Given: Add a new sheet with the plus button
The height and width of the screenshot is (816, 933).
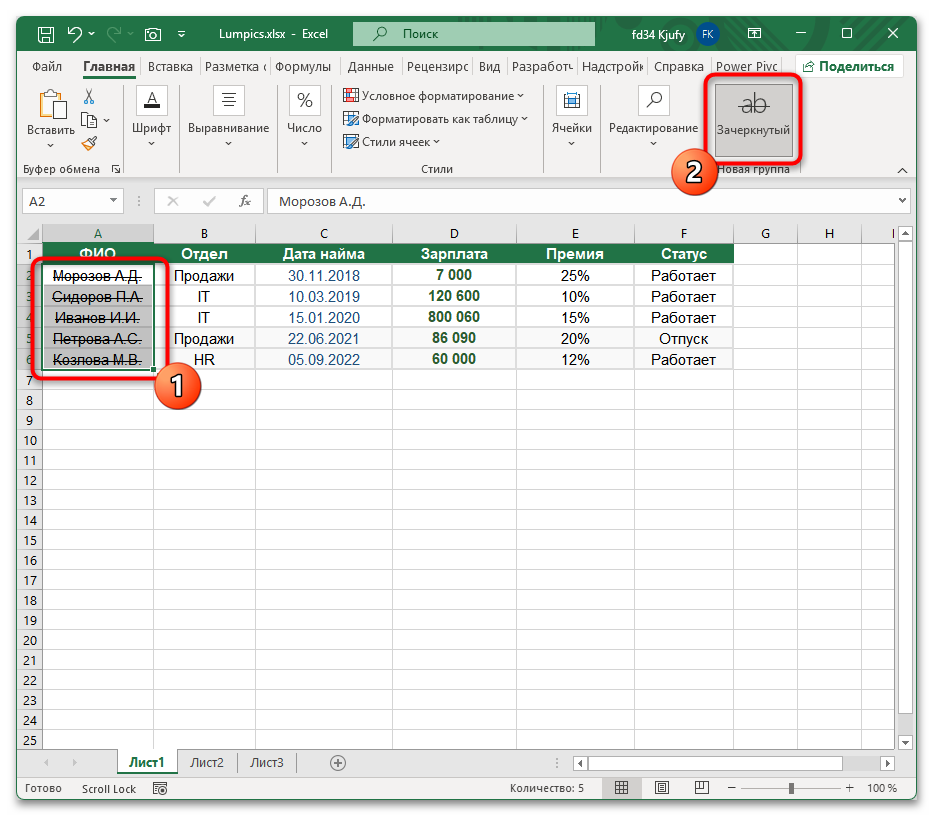Looking at the screenshot, I should (337, 762).
